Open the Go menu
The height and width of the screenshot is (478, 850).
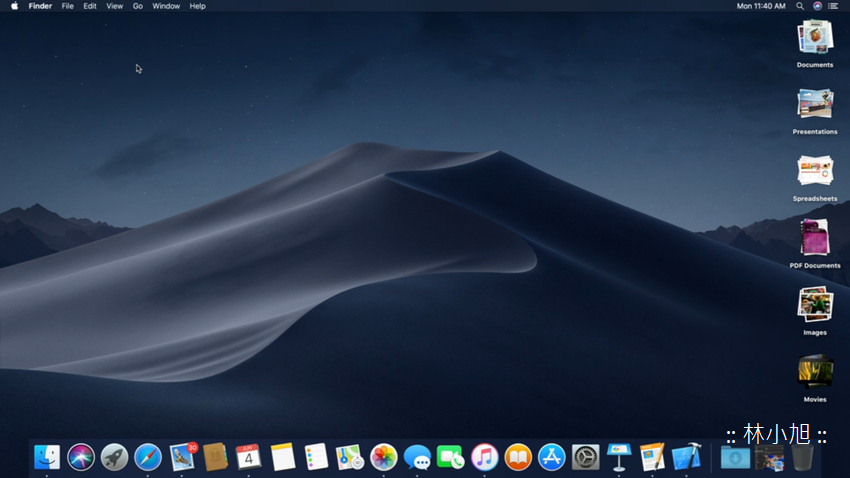(x=138, y=6)
